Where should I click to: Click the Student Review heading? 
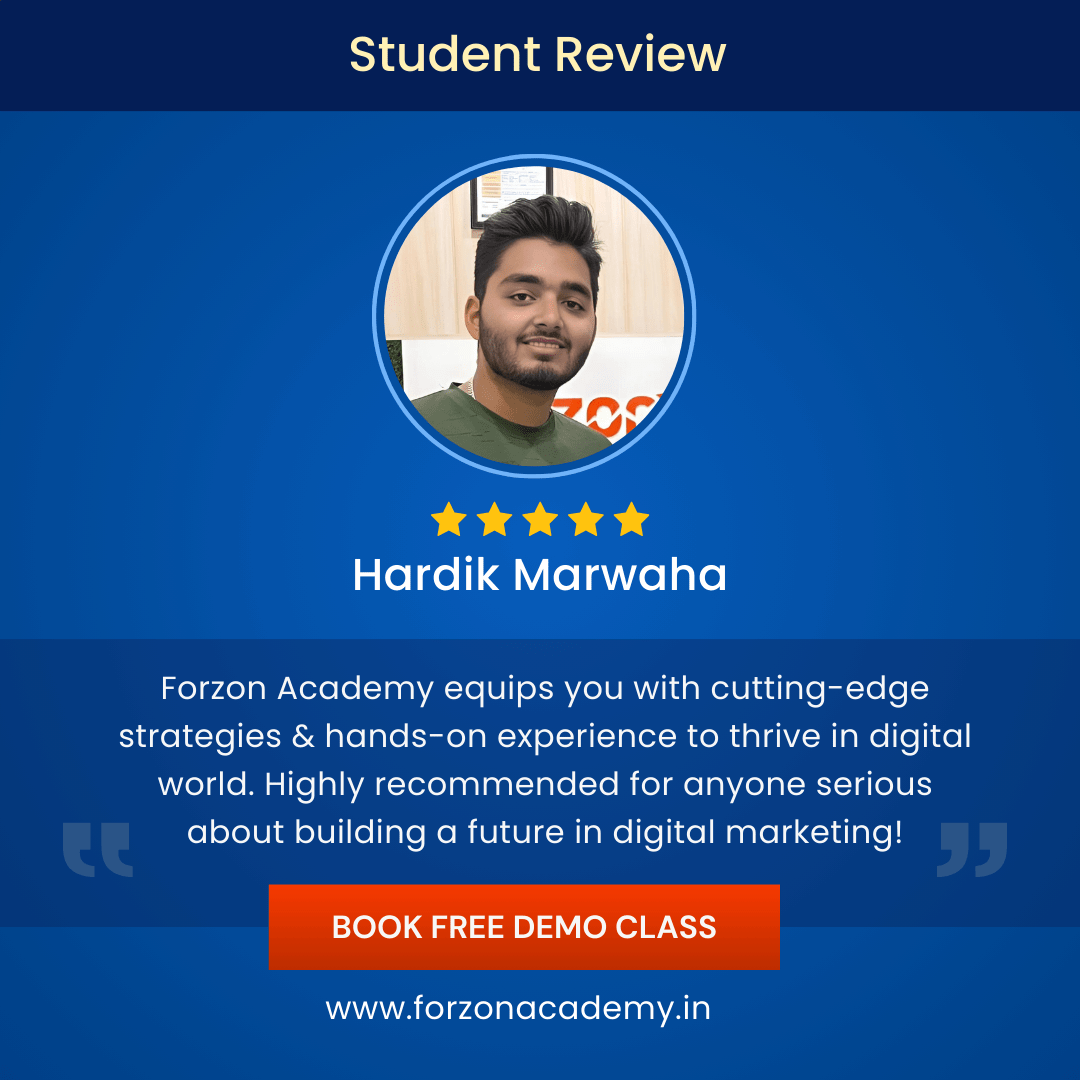538,54
